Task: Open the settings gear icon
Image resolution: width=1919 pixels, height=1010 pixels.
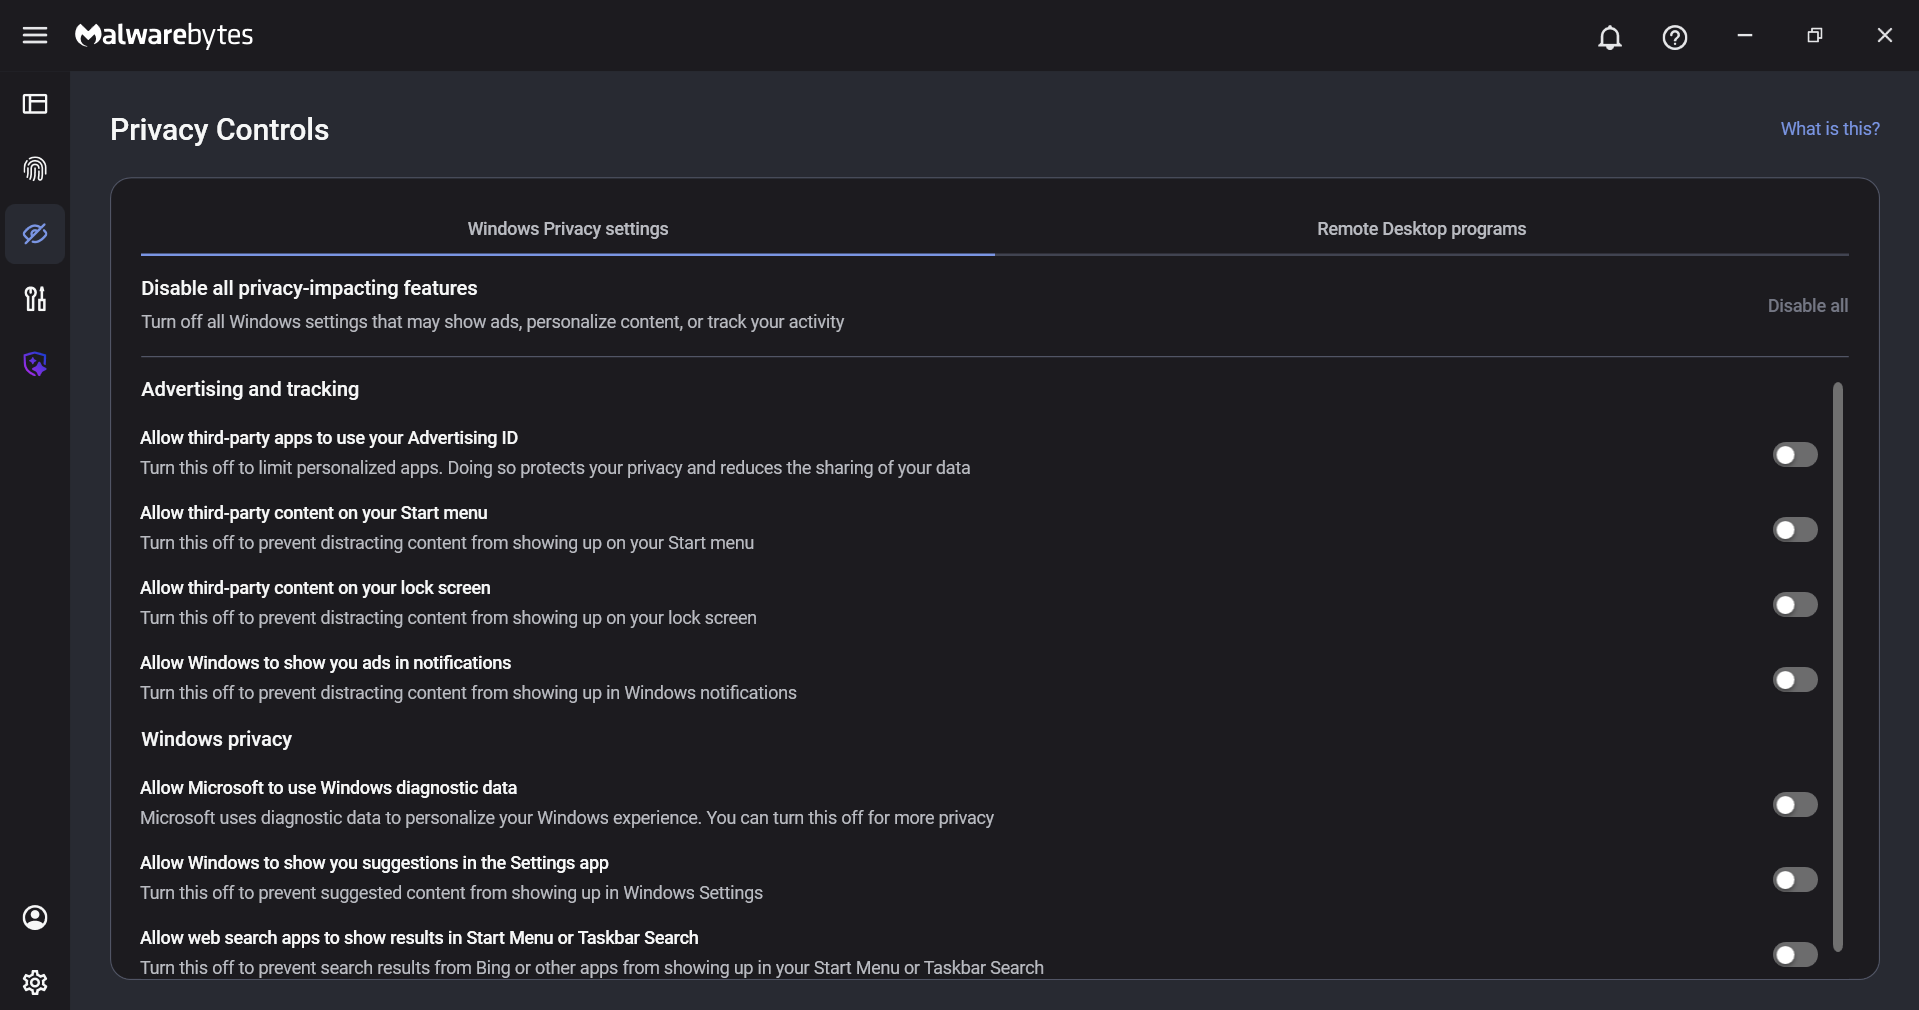Action: [35, 982]
